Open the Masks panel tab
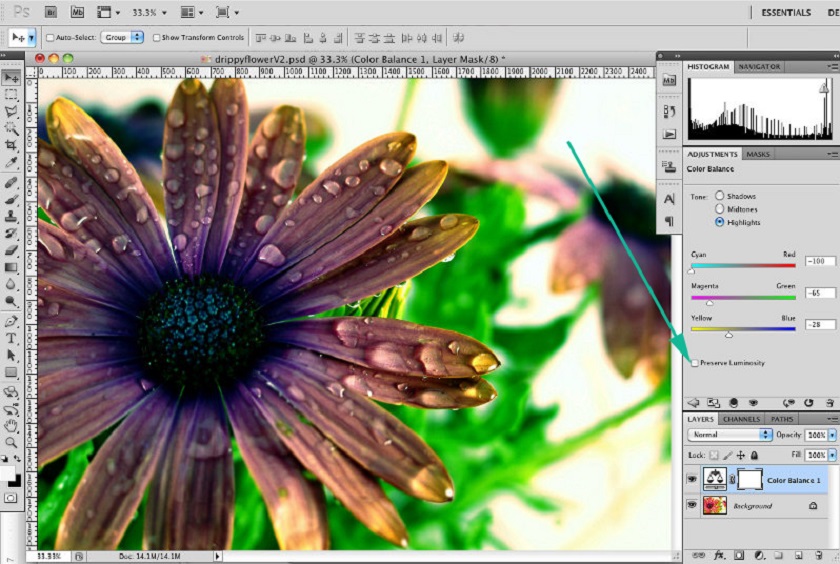This screenshot has height=564, width=840. (758, 154)
